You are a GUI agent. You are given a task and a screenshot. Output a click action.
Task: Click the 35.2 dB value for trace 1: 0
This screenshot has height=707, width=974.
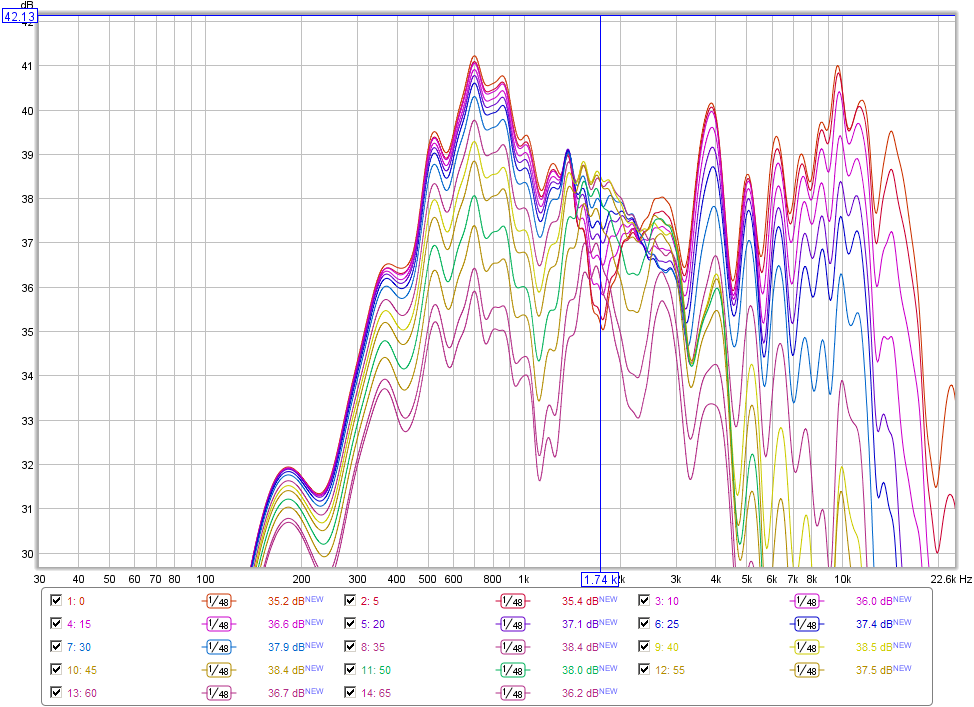pos(286,601)
